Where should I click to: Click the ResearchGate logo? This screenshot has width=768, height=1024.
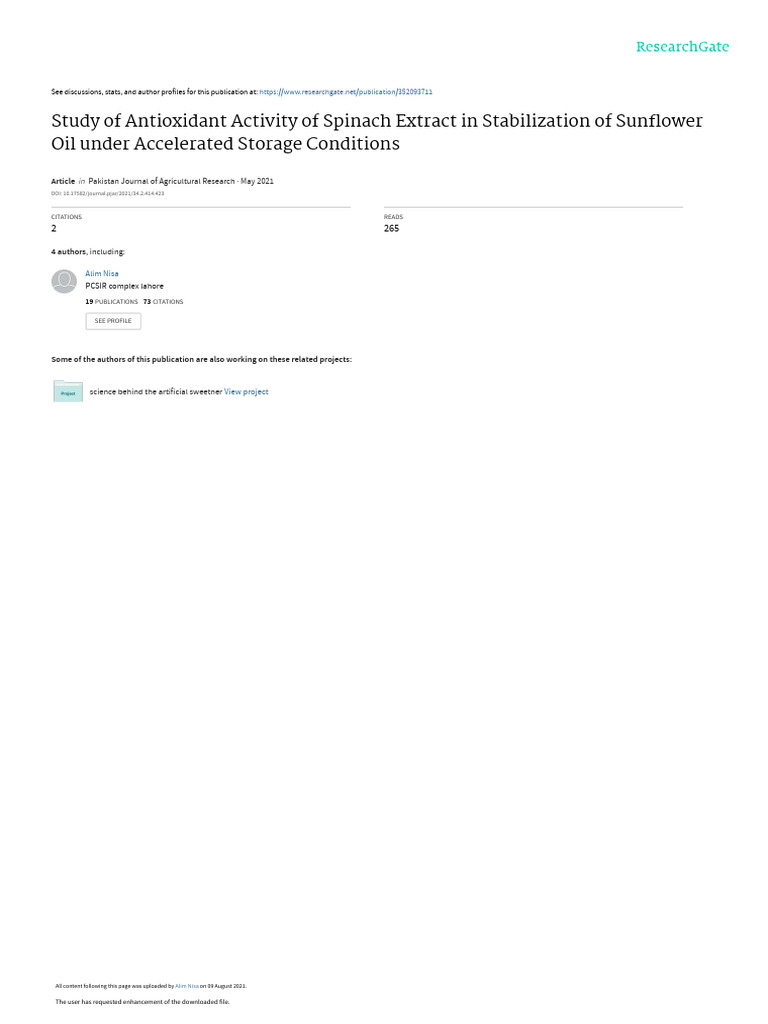point(682,47)
